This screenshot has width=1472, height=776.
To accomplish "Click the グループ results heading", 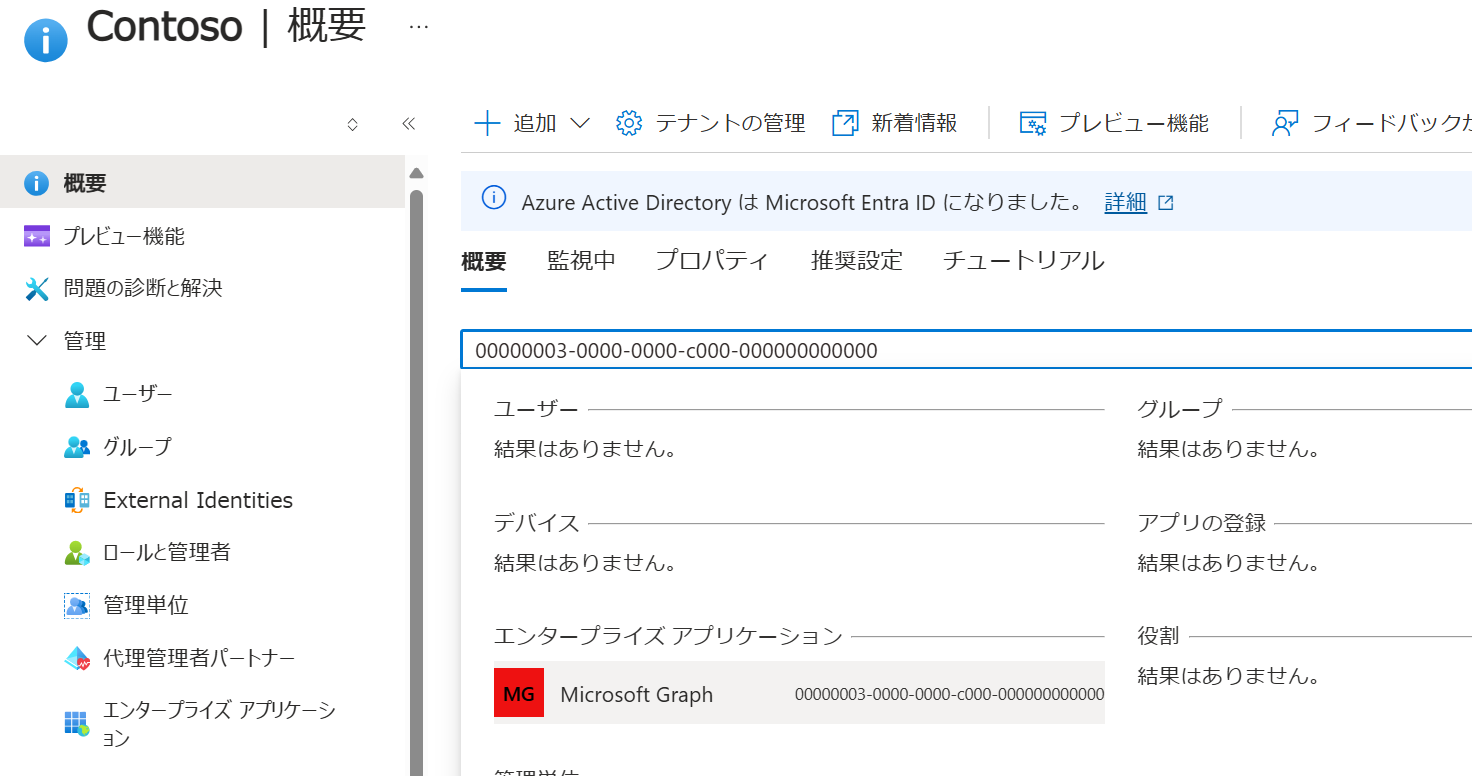I will click(1179, 409).
